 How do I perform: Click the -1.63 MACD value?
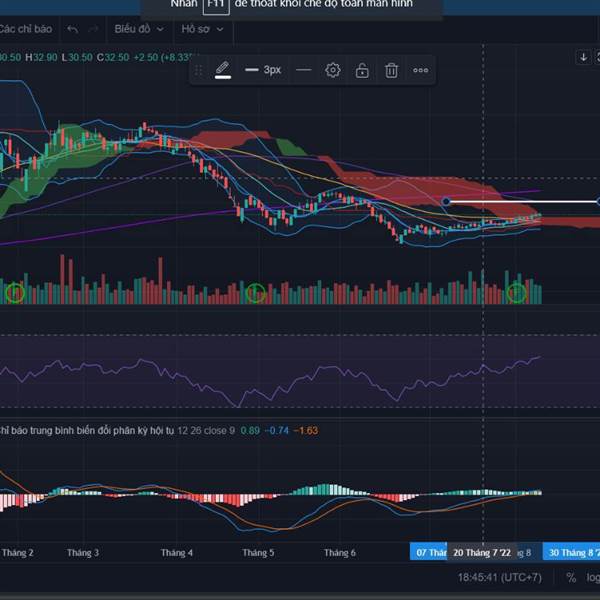(x=305, y=430)
